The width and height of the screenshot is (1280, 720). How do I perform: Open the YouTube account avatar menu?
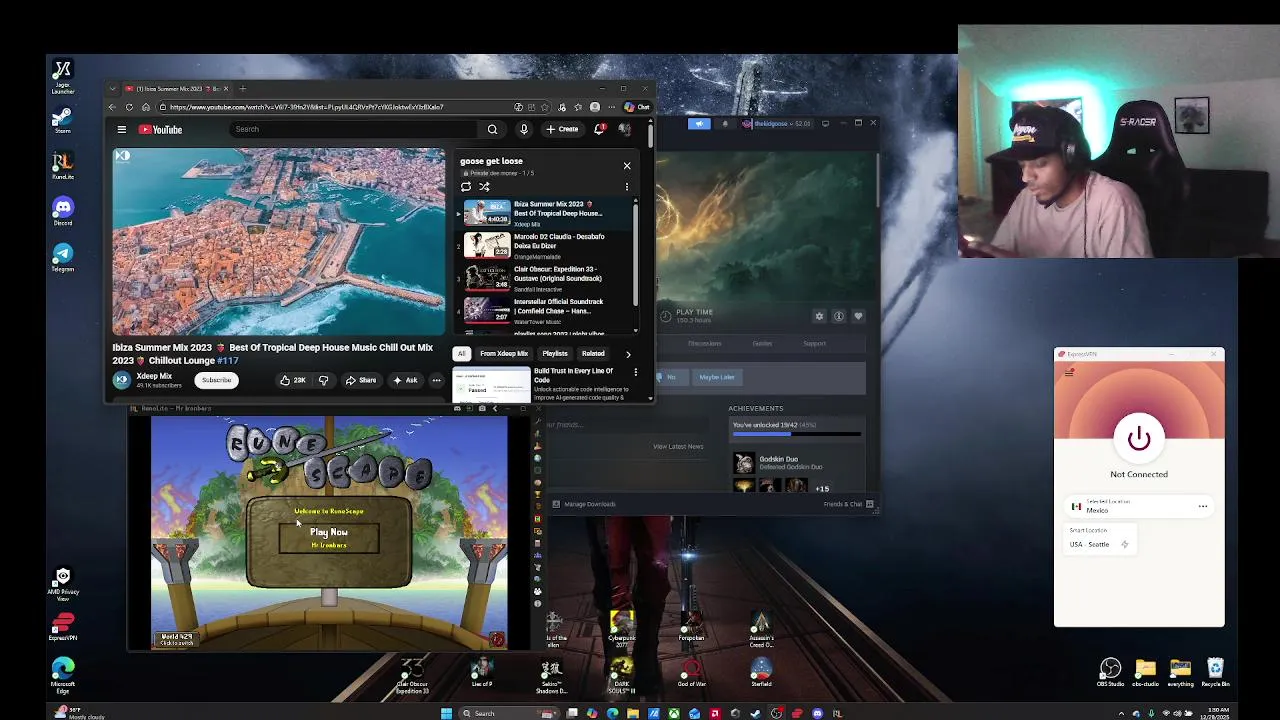pos(625,129)
